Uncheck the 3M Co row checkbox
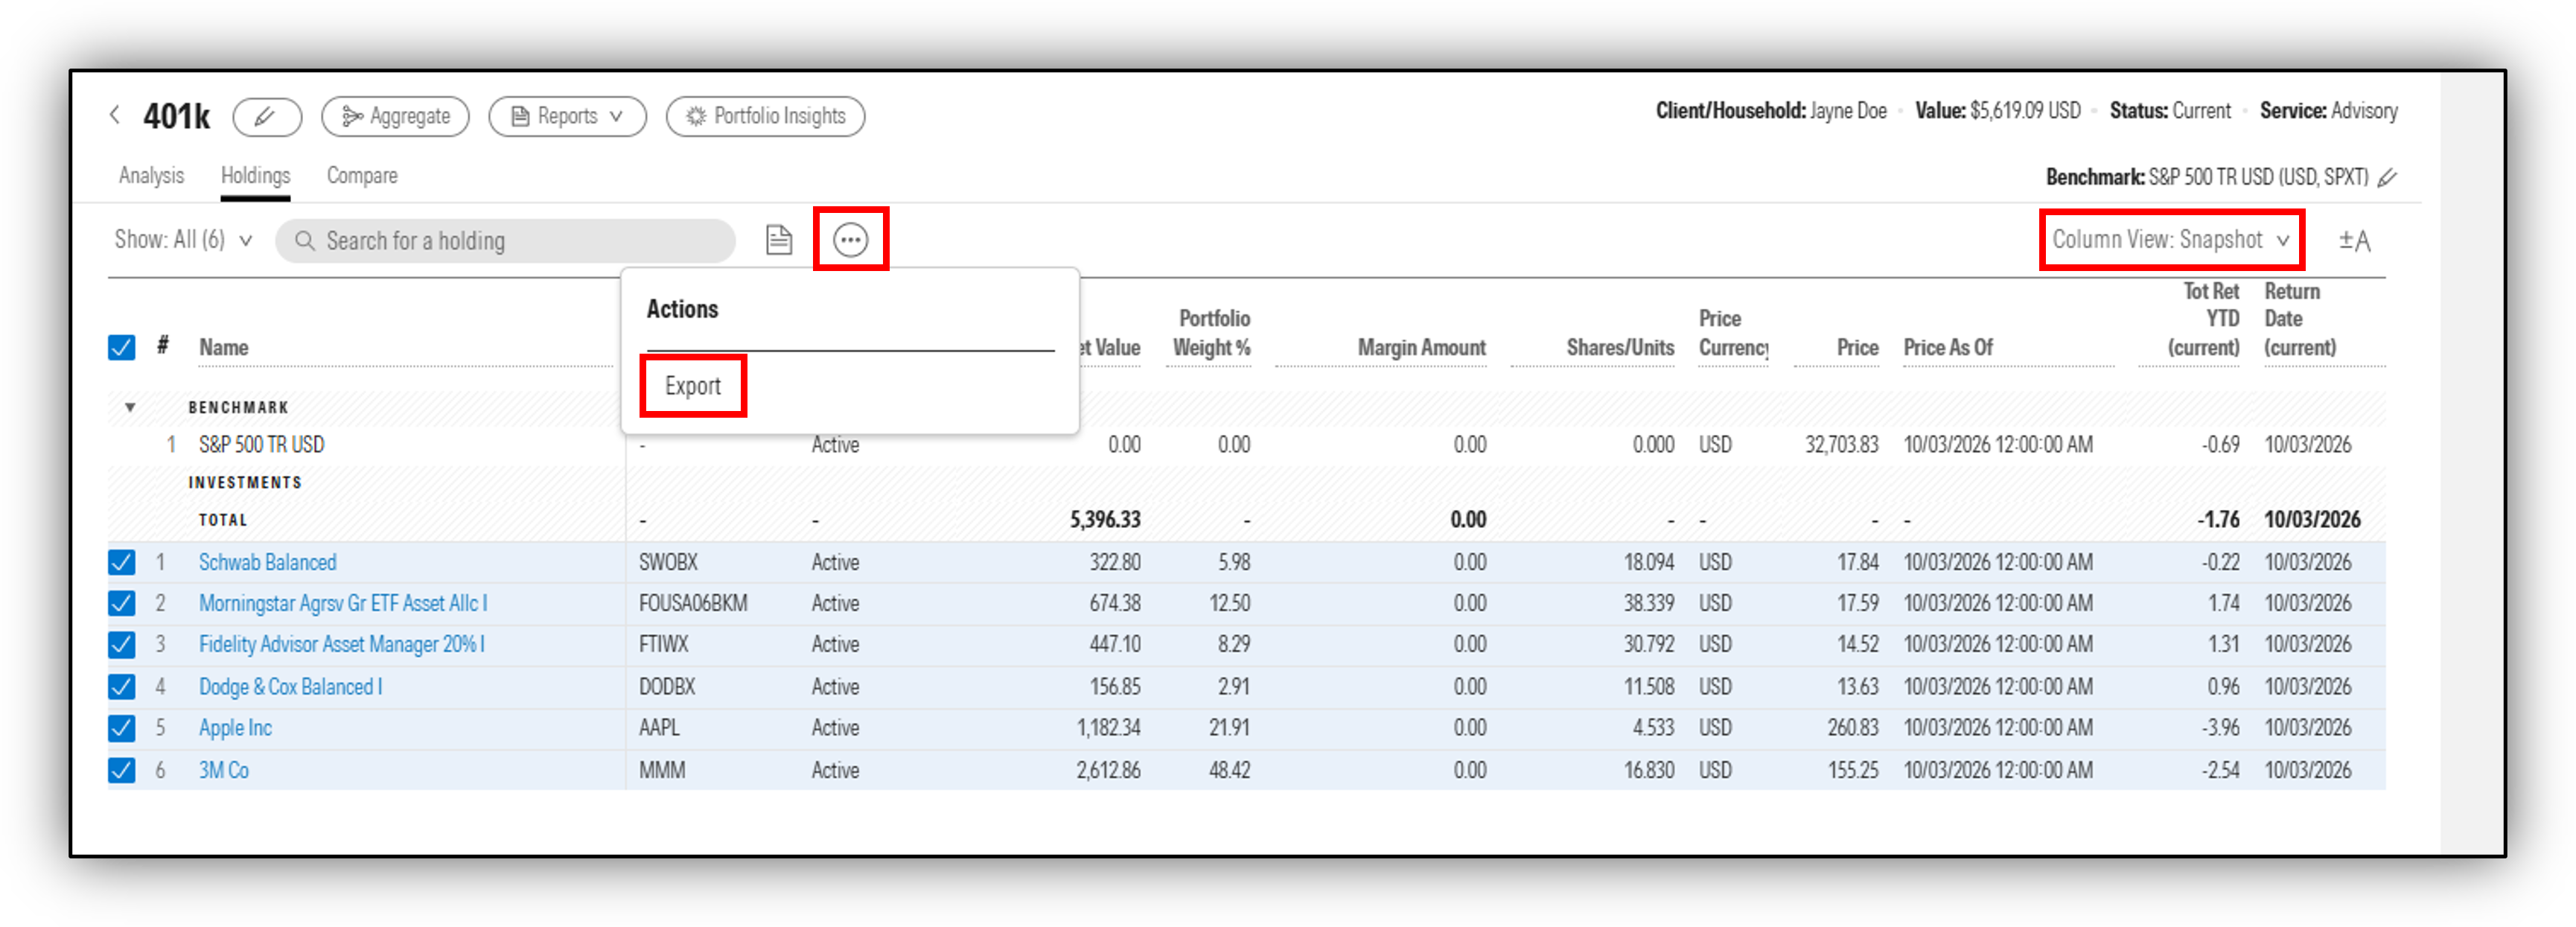This screenshot has height=927, width=2576. click(121, 770)
